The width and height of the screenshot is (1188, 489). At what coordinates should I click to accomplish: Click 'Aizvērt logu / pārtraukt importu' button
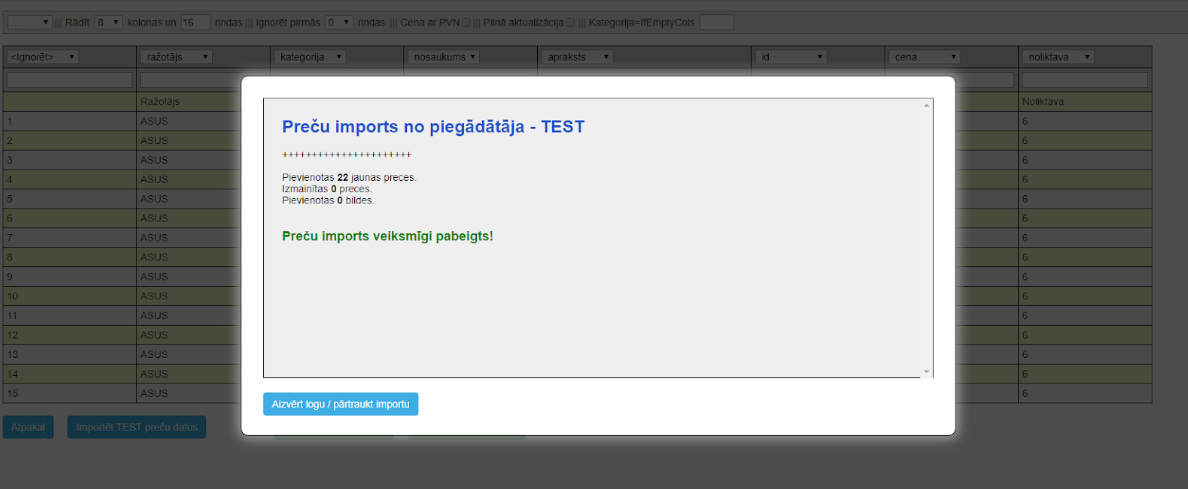pyautogui.click(x=340, y=404)
